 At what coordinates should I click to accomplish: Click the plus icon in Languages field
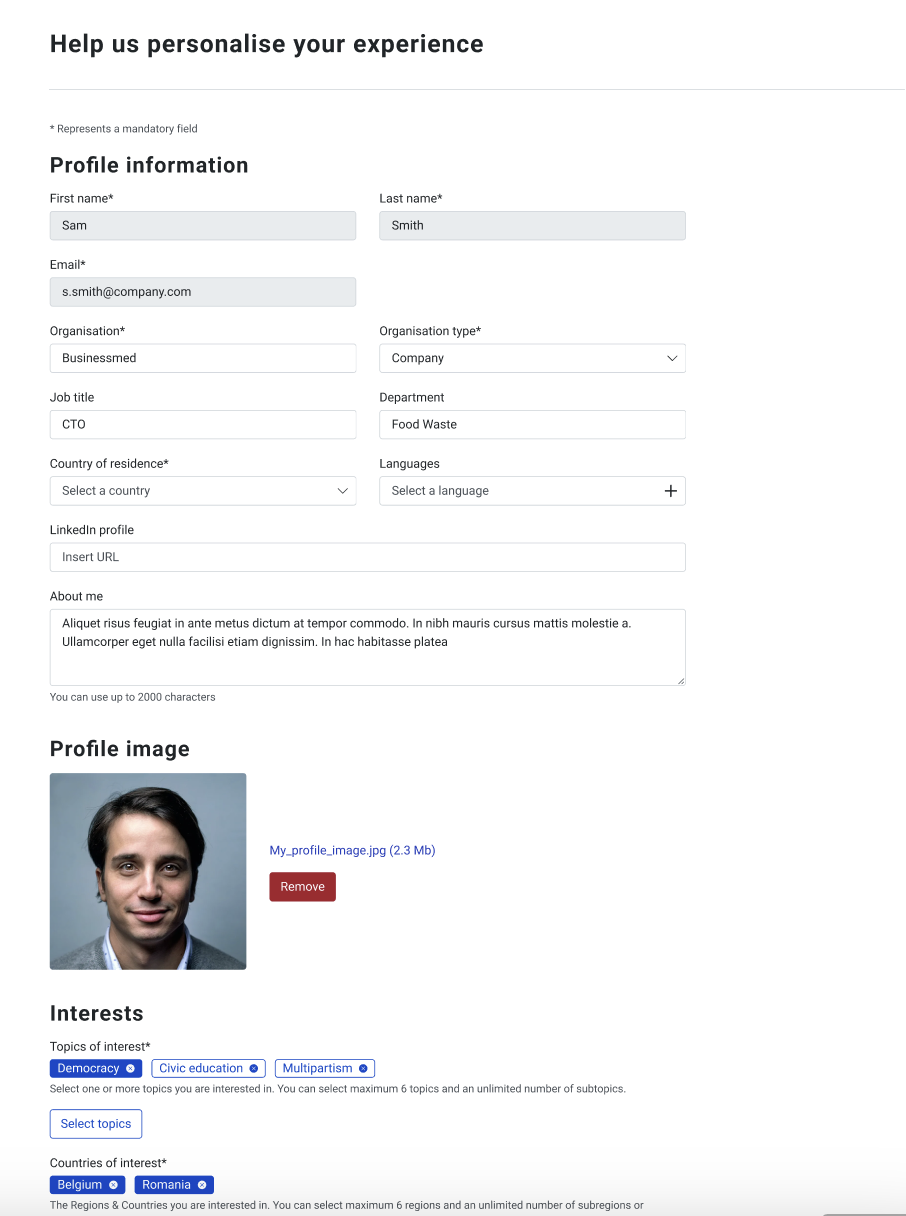pos(671,491)
